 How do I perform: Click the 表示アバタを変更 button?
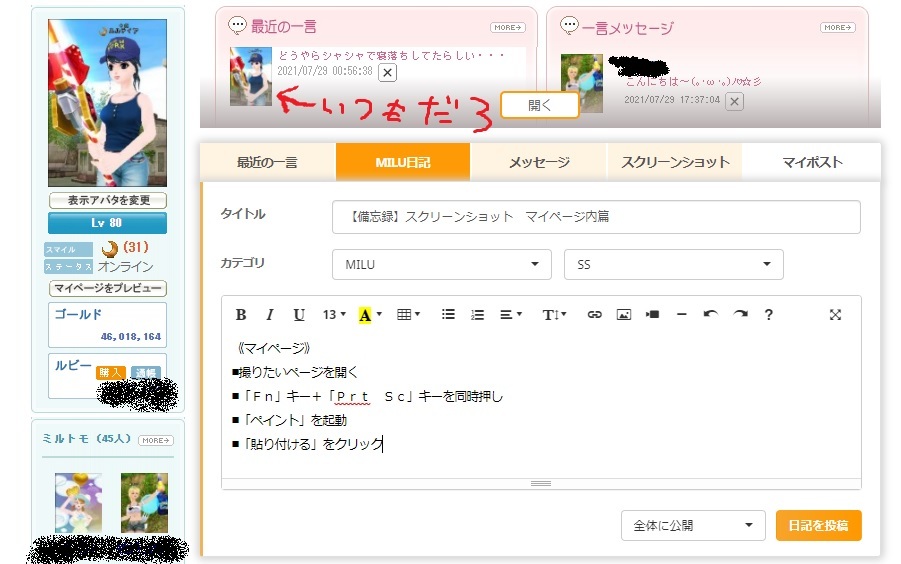[x=107, y=200]
